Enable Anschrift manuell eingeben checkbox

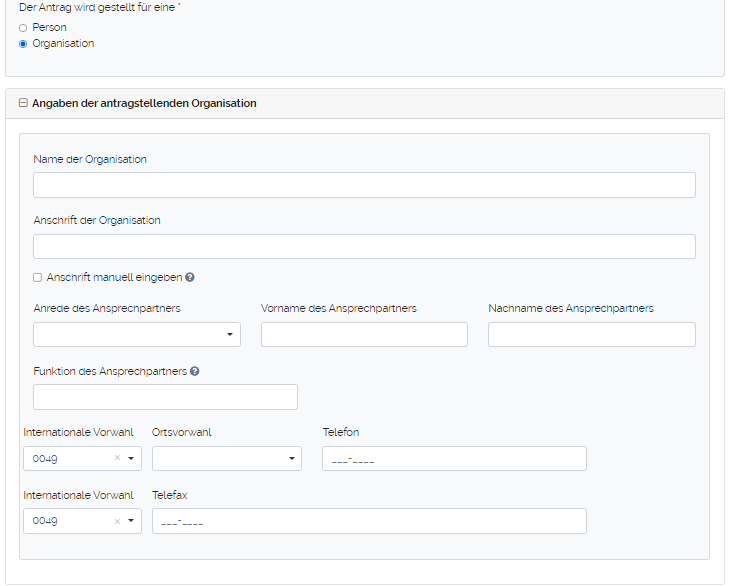click(x=38, y=278)
